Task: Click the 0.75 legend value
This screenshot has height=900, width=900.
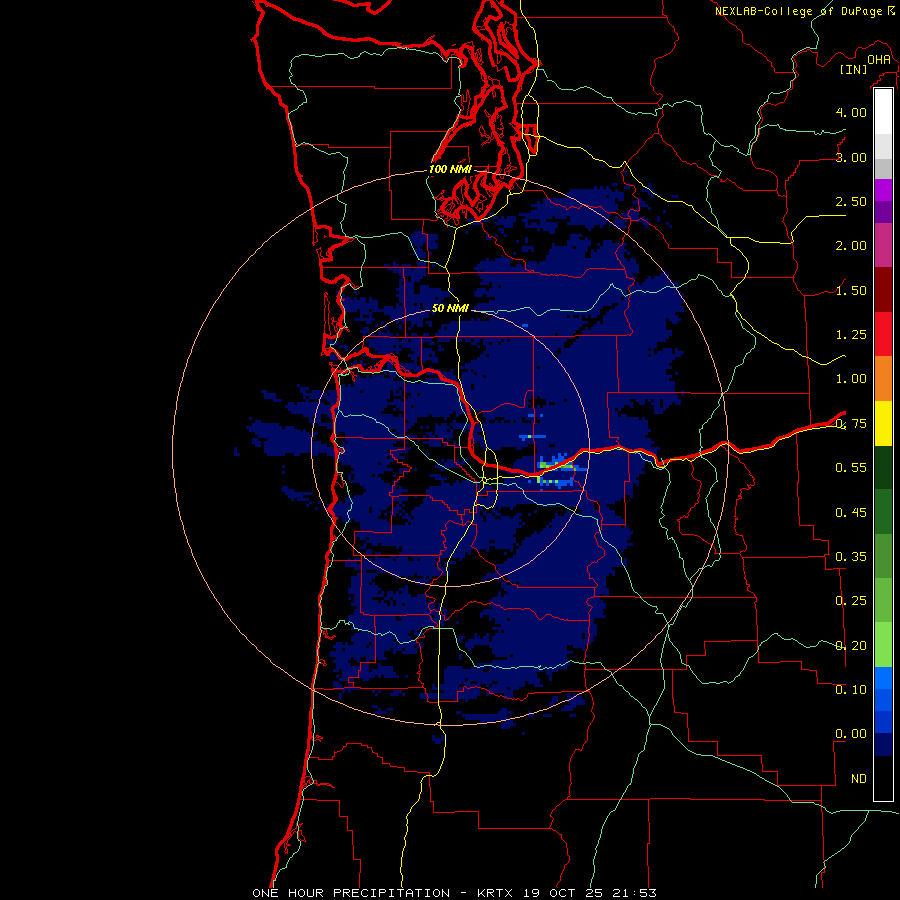Action: point(851,424)
